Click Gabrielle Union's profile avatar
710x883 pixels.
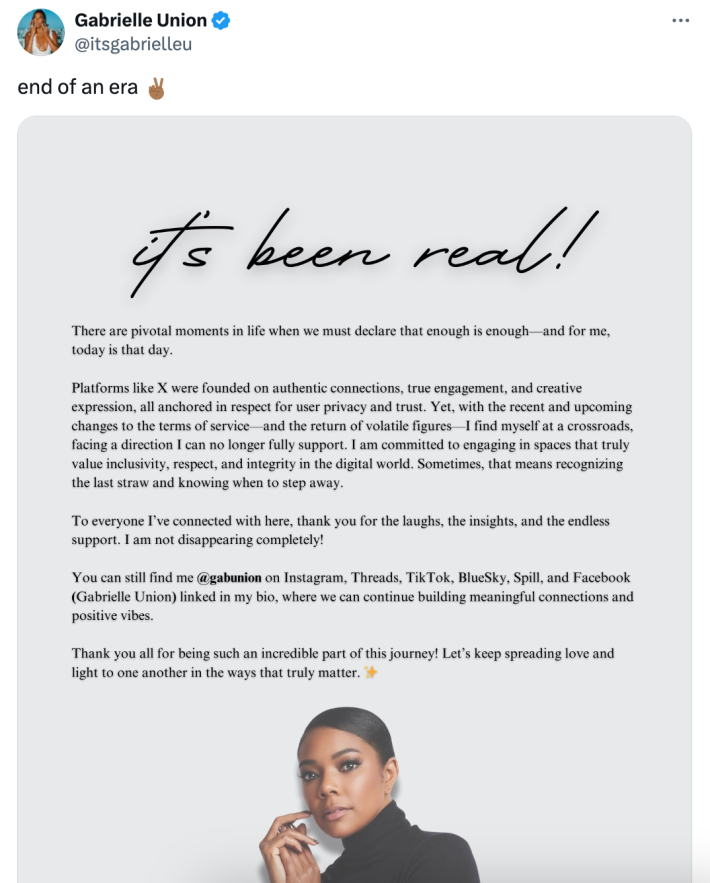click(40, 32)
